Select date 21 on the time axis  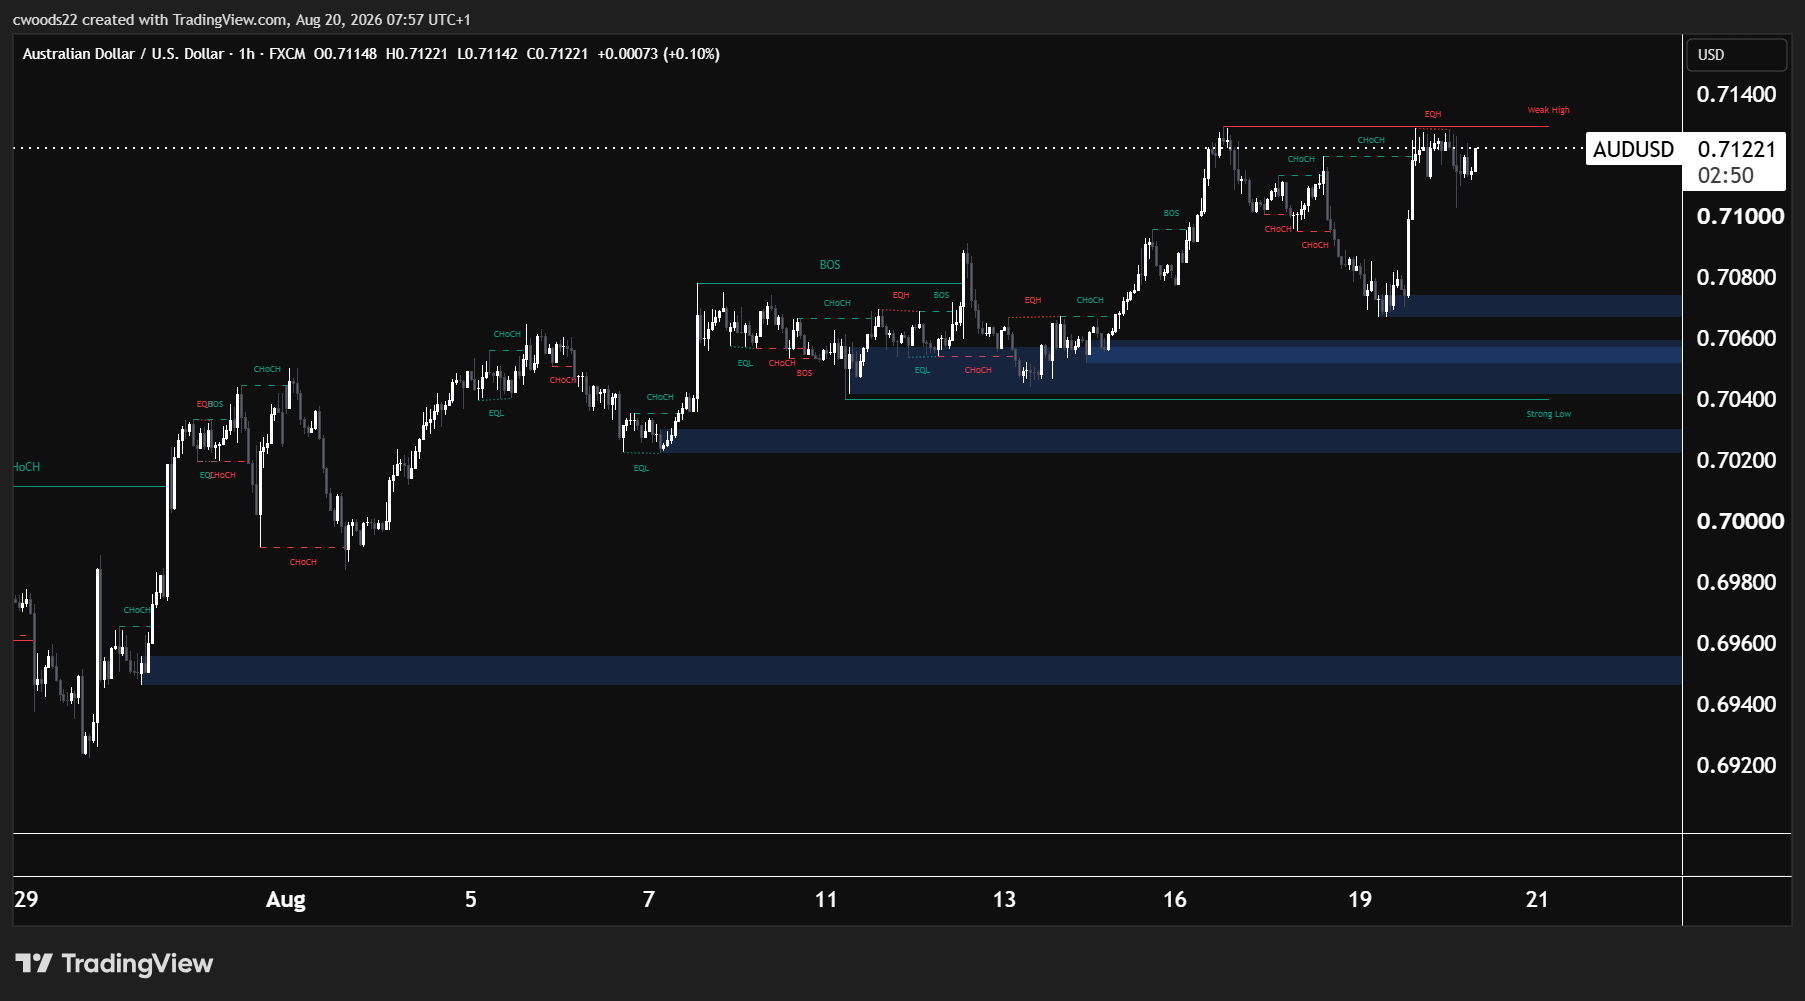tap(1536, 900)
